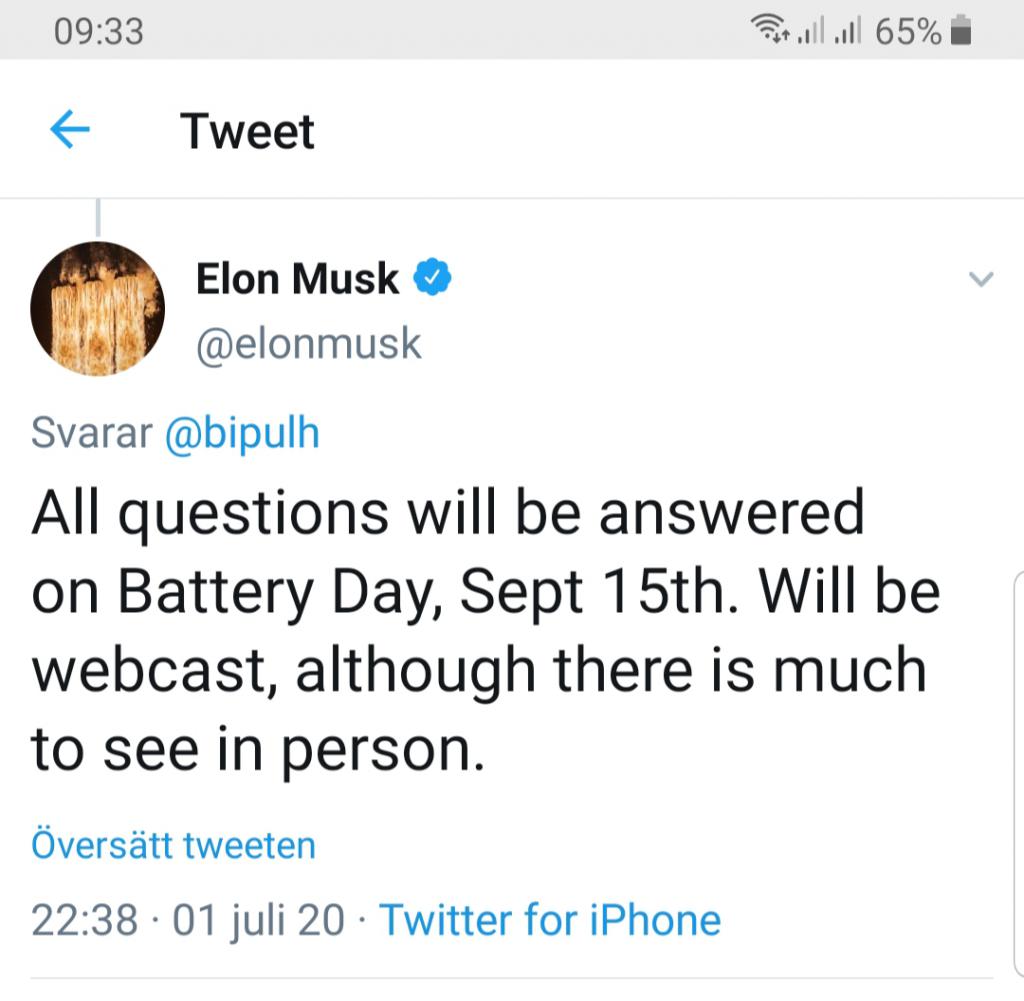Open the @elonmusk handle
The image size is (1024, 1001).
309,343
